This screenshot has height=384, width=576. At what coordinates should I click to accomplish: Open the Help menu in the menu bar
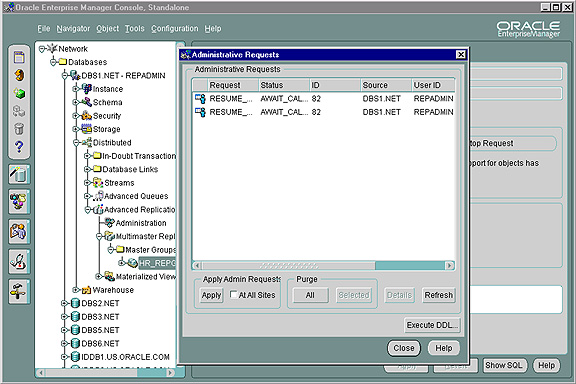213,28
